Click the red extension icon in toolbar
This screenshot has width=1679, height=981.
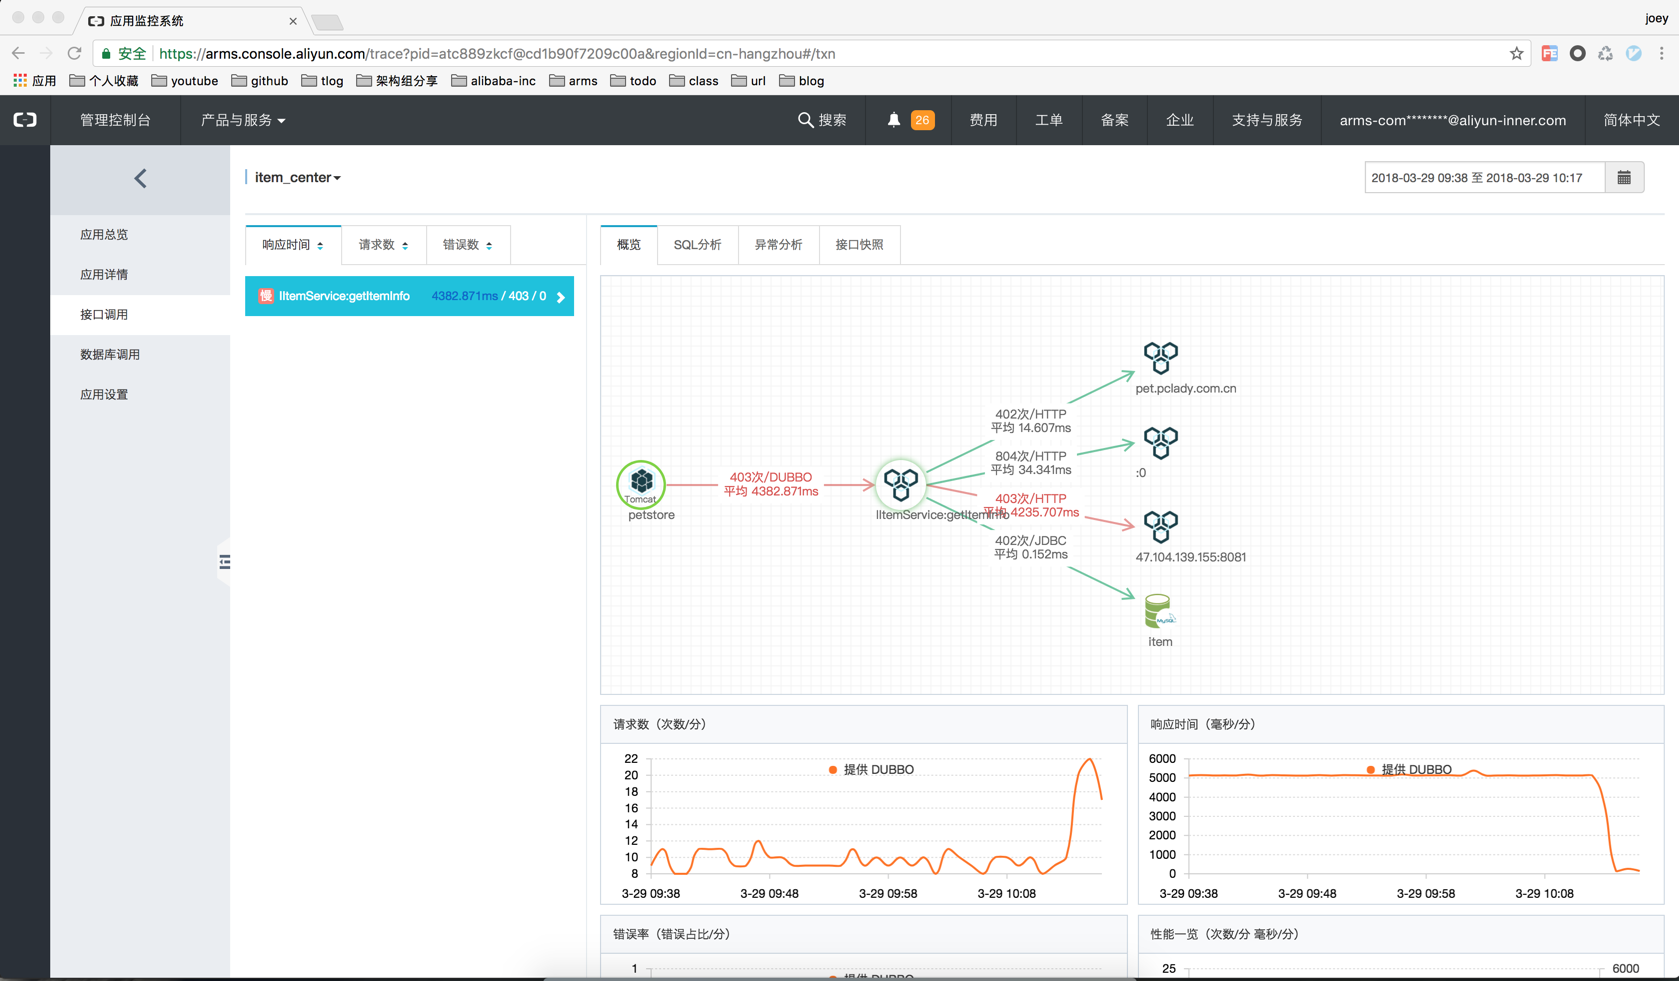coord(1549,53)
